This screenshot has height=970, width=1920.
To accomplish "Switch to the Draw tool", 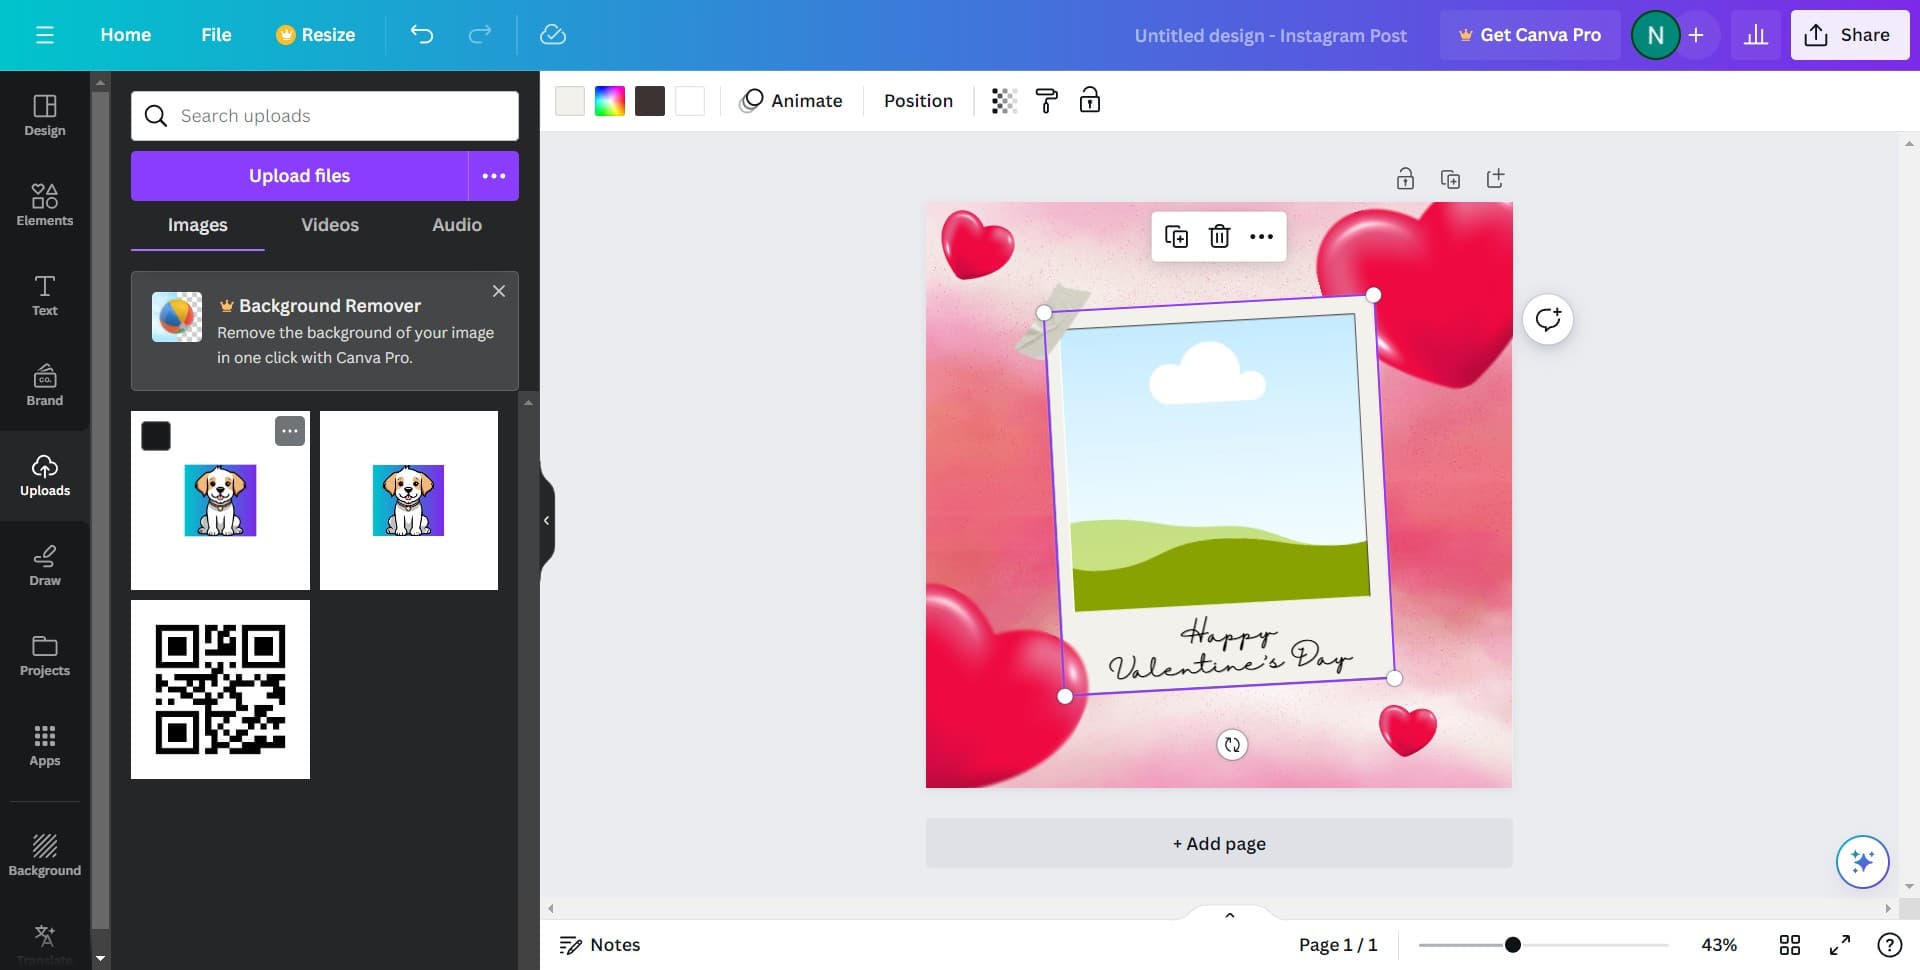I will [x=44, y=565].
